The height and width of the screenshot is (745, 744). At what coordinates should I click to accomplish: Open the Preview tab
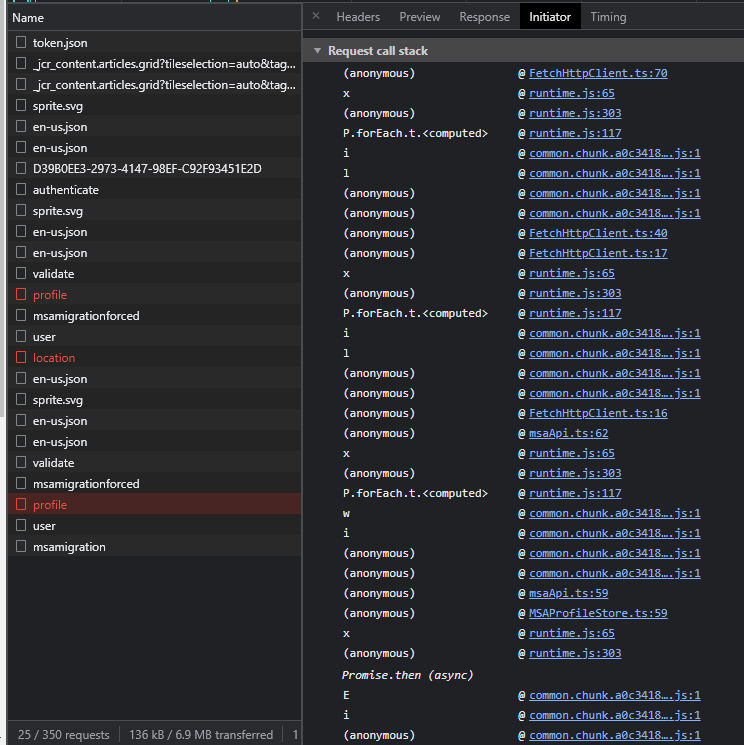tap(419, 17)
